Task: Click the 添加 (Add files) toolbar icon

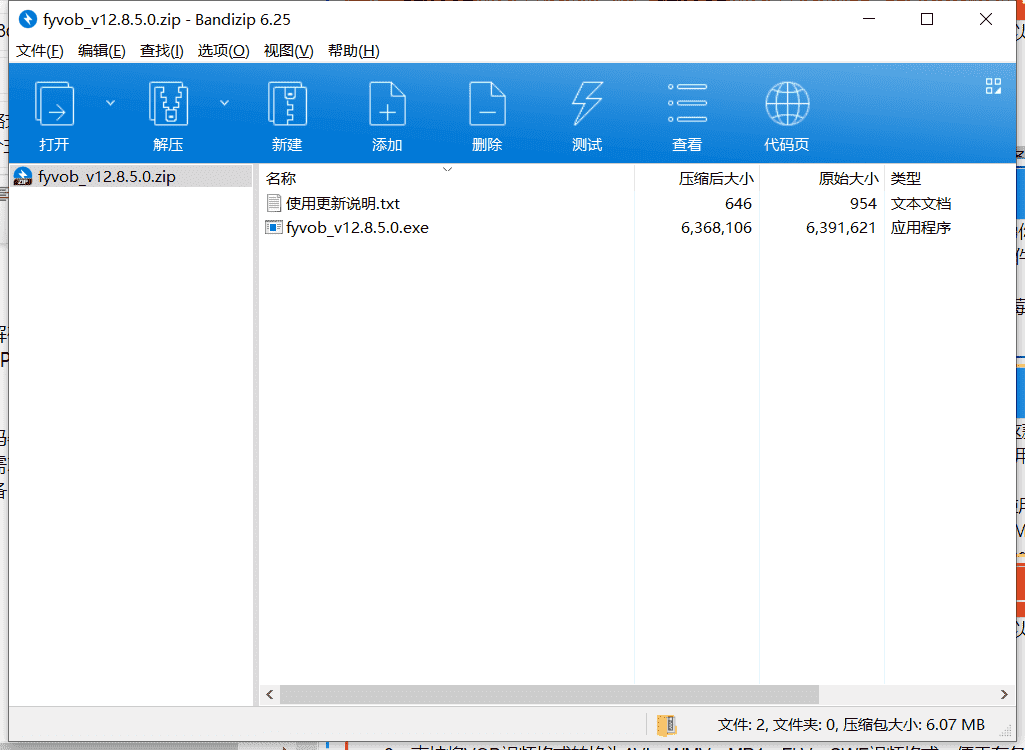Action: [x=387, y=103]
